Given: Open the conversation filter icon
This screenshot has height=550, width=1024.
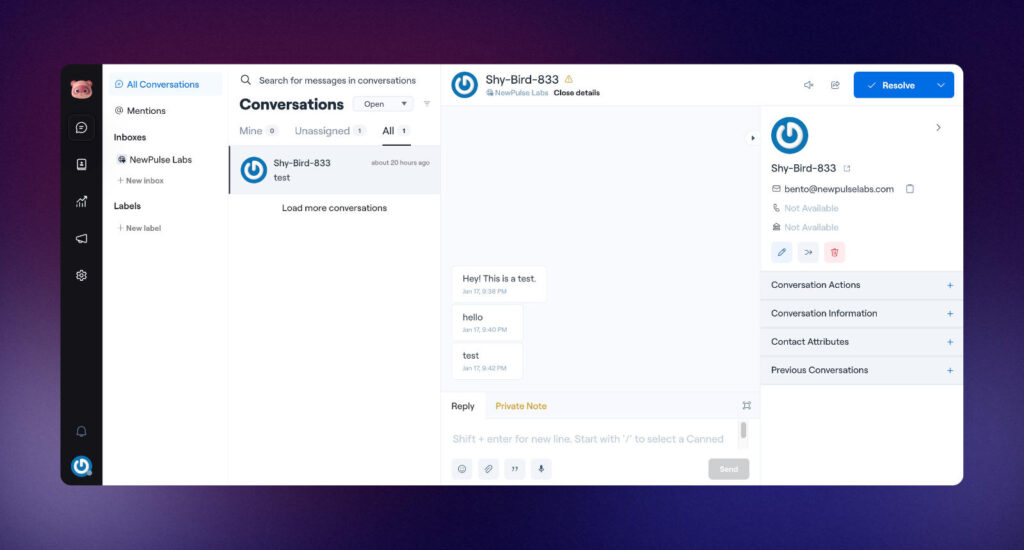Looking at the screenshot, I should (x=427, y=104).
